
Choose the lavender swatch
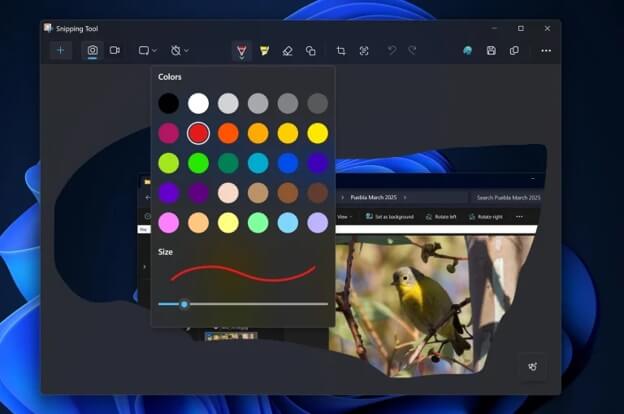coord(318,223)
